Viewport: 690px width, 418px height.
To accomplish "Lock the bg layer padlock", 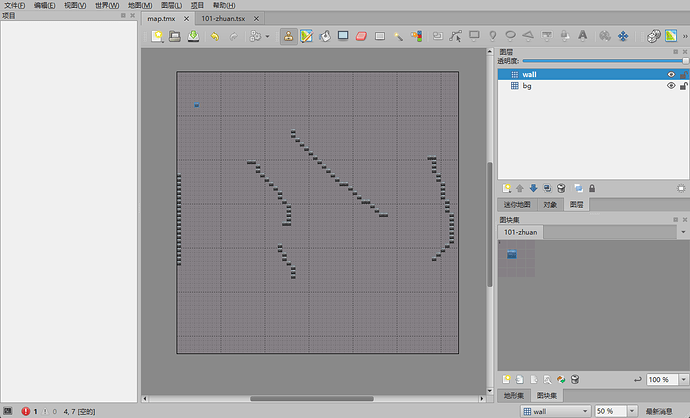I will [x=683, y=86].
